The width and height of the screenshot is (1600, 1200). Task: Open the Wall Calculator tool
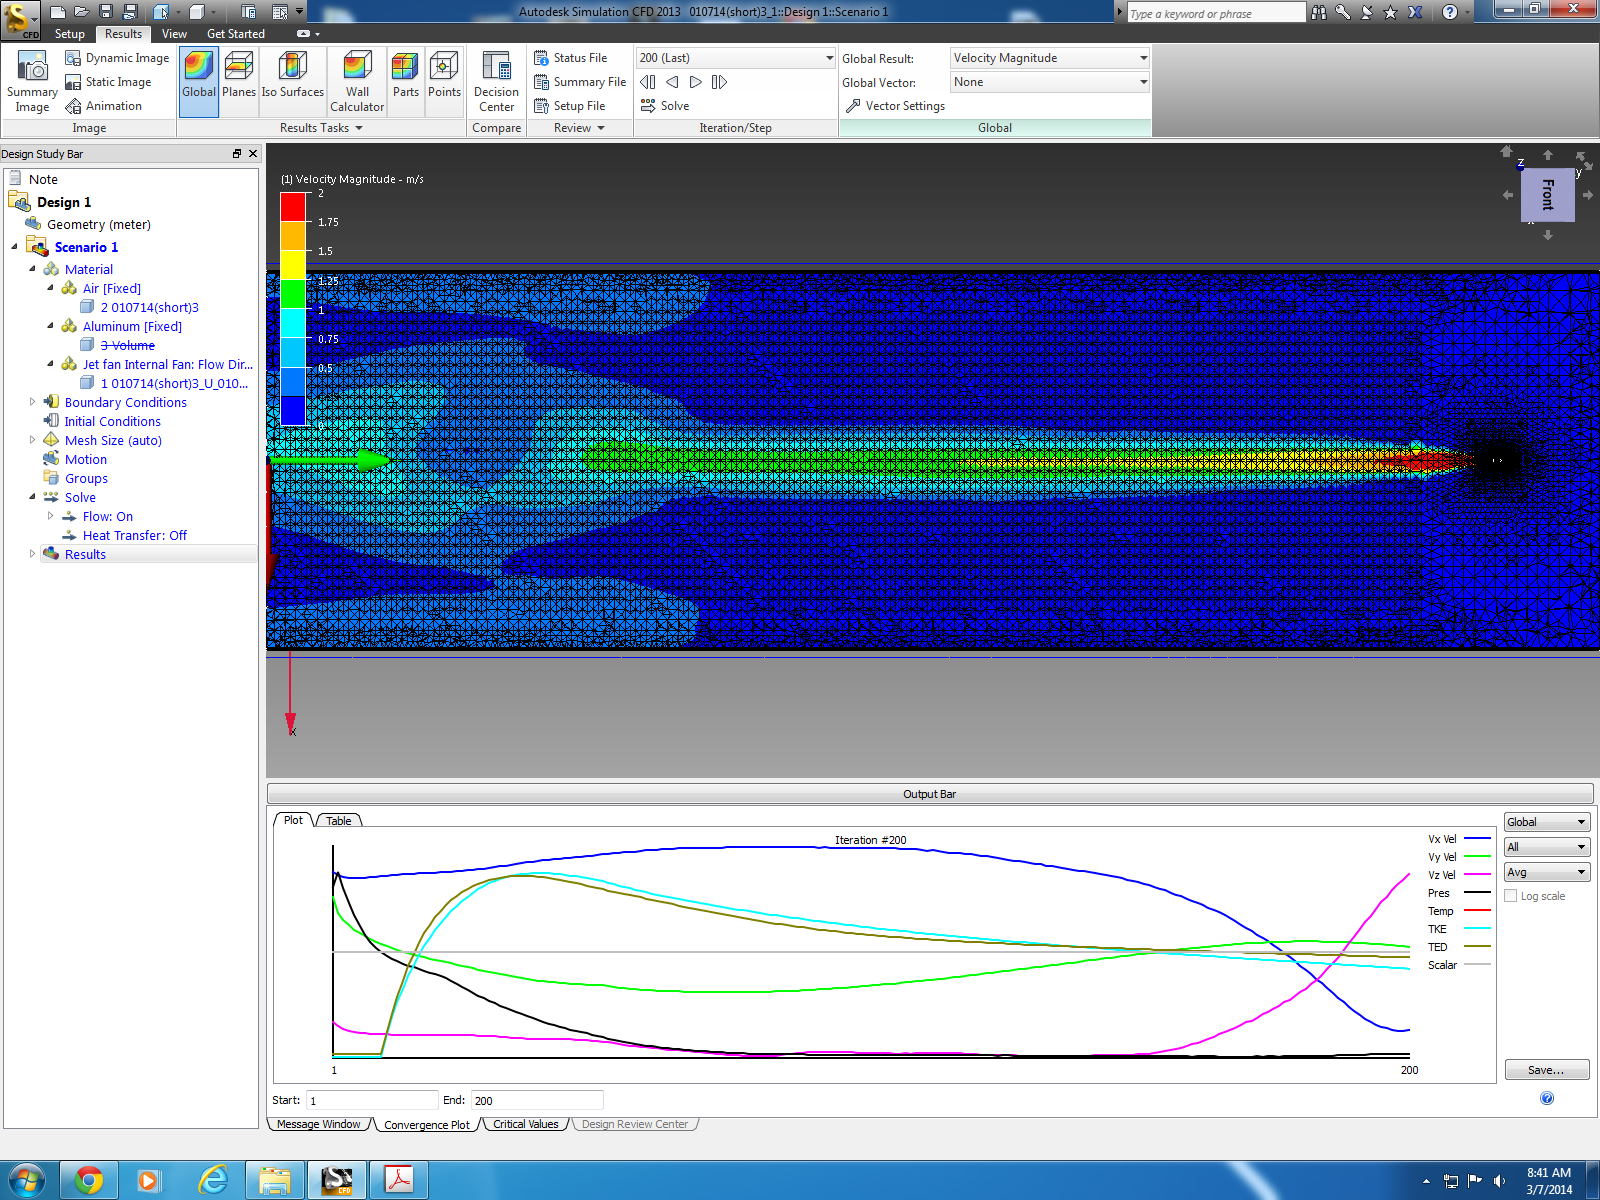click(357, 80)
